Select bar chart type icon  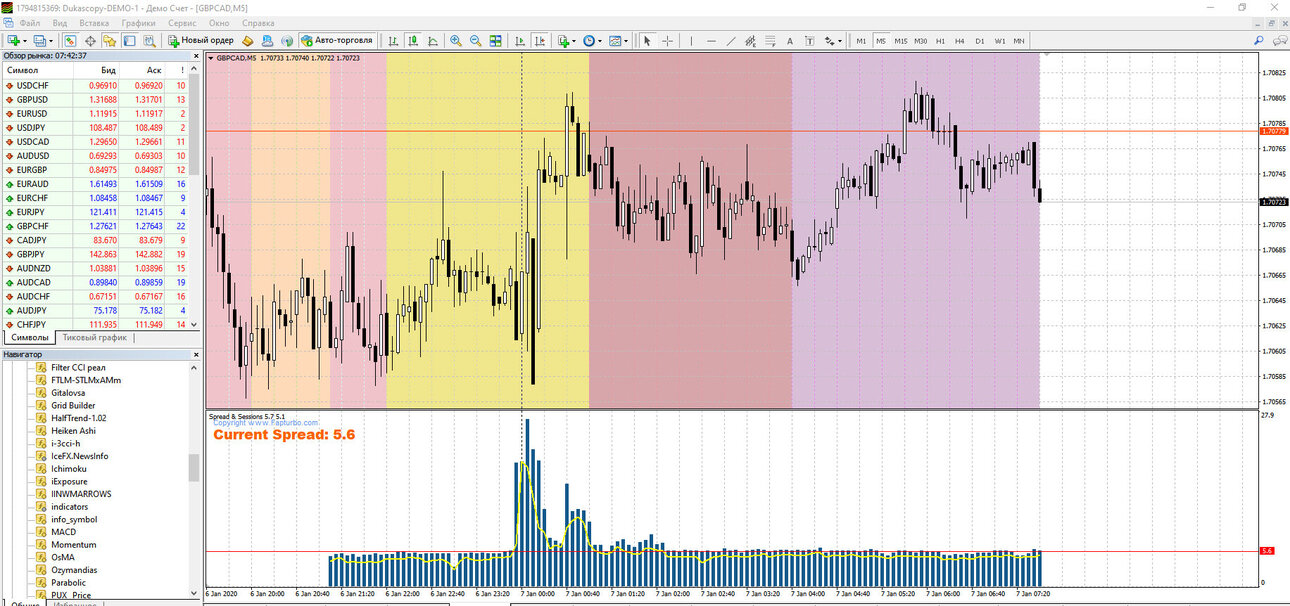tap(393, 41)
